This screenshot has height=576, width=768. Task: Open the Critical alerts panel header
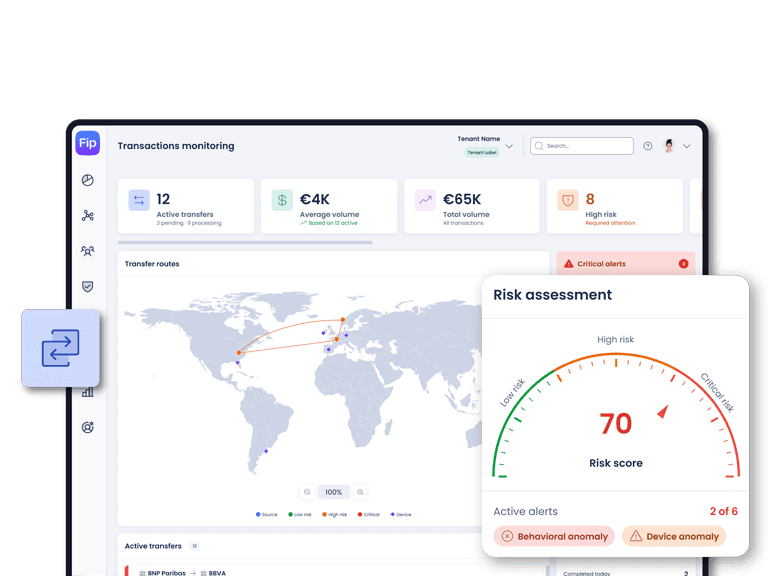626,264
